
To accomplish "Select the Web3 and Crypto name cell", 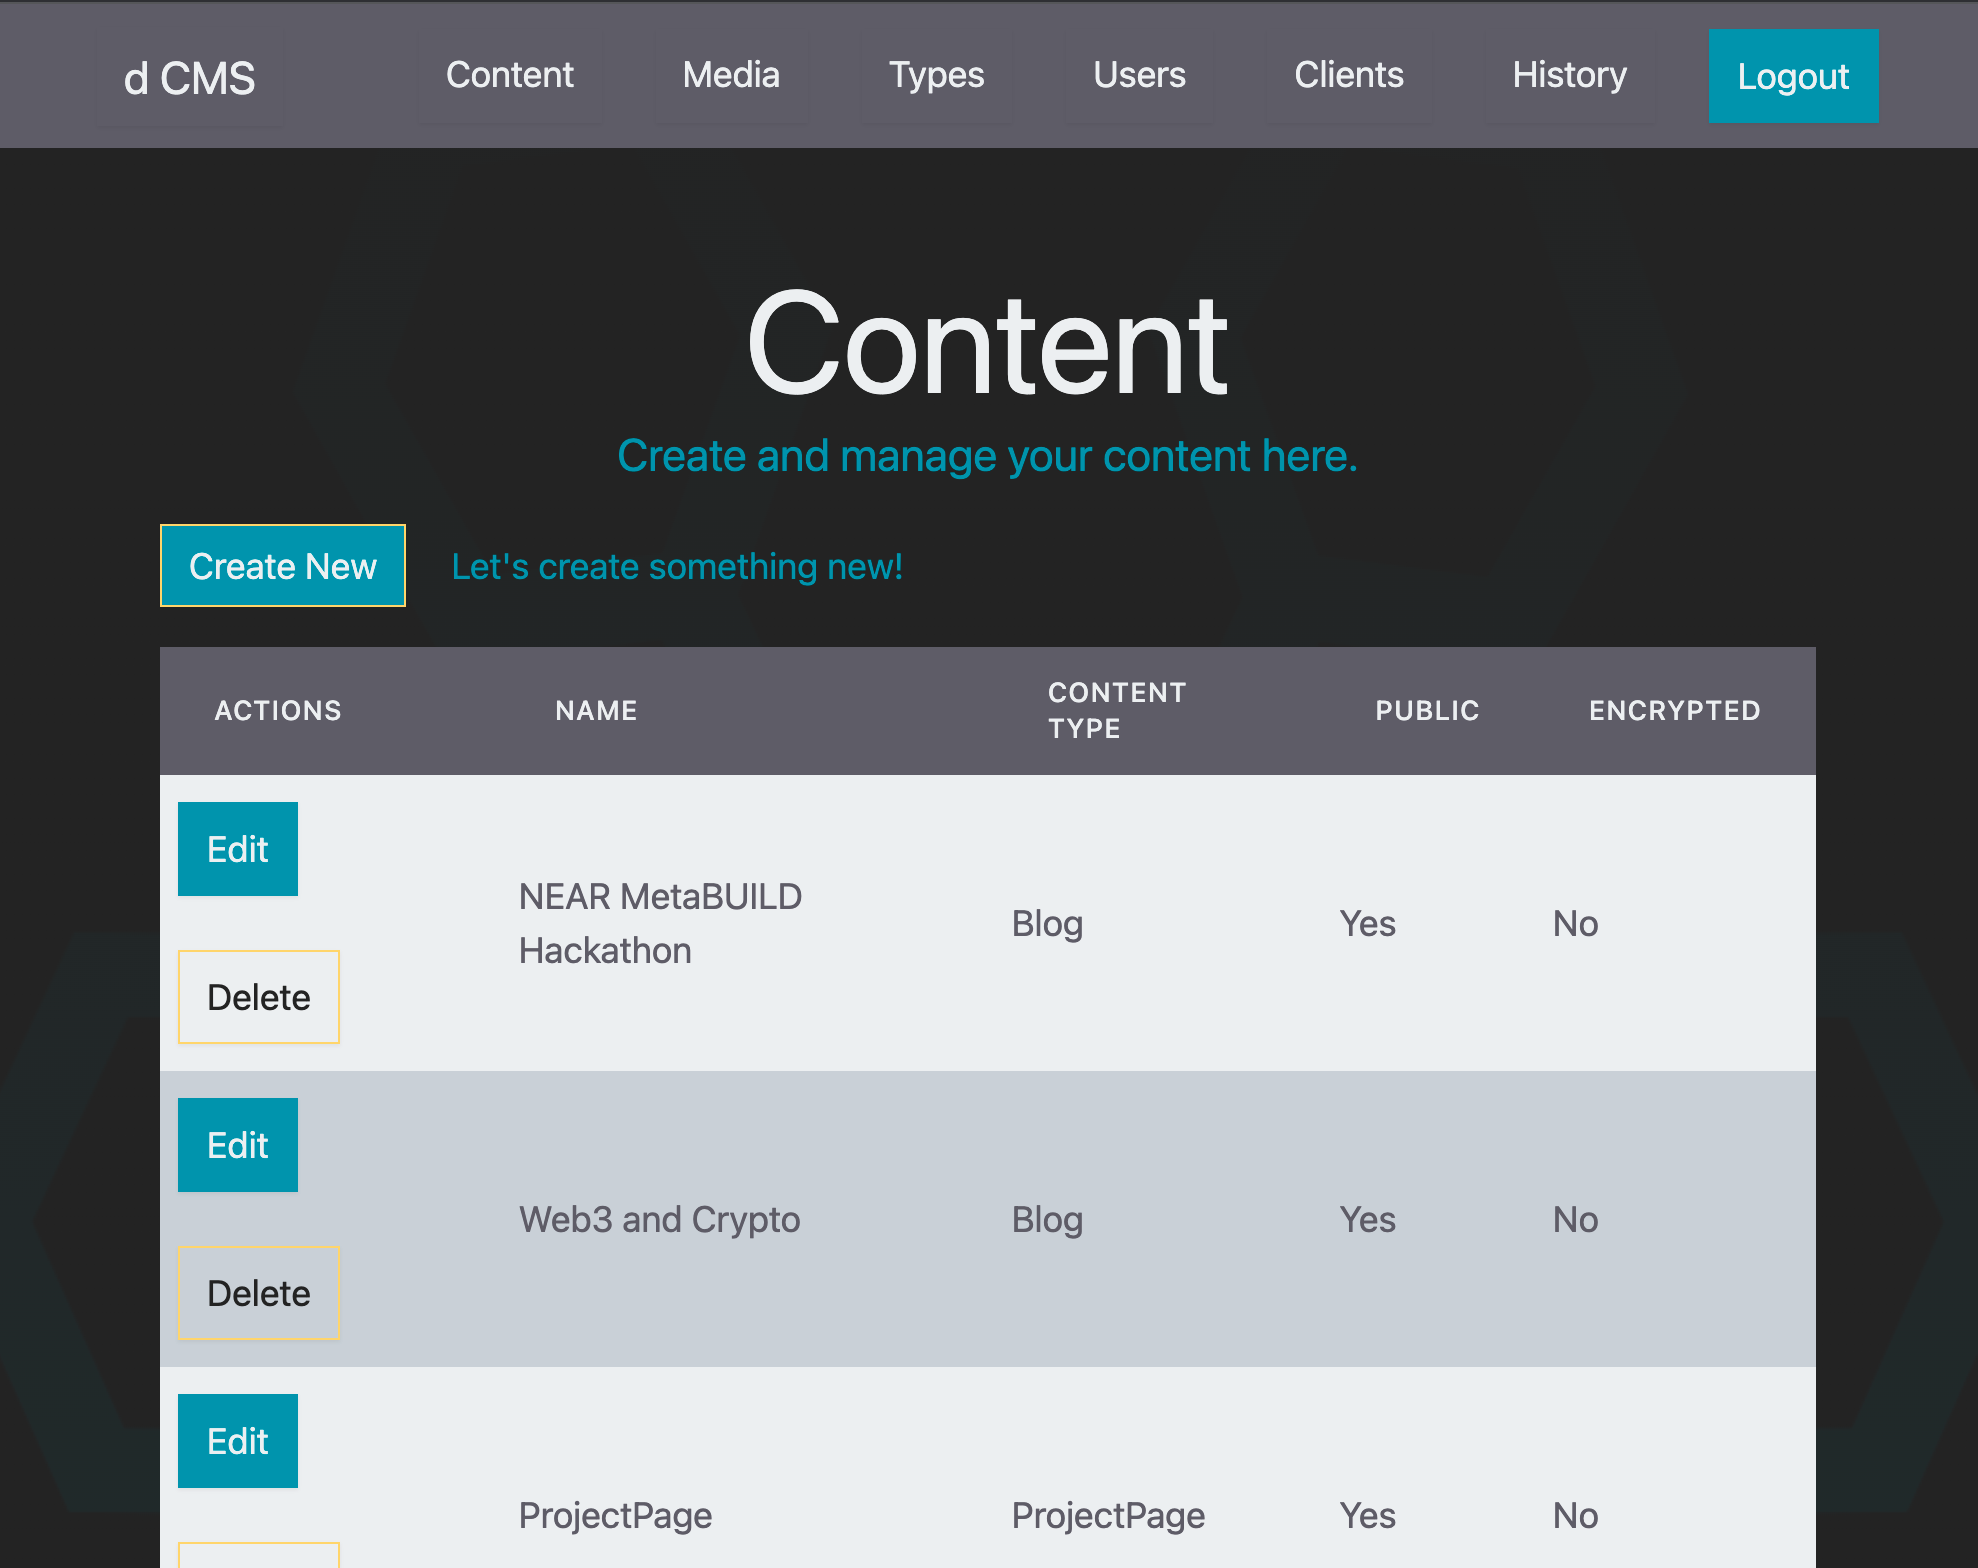I will click(659, 1220).
